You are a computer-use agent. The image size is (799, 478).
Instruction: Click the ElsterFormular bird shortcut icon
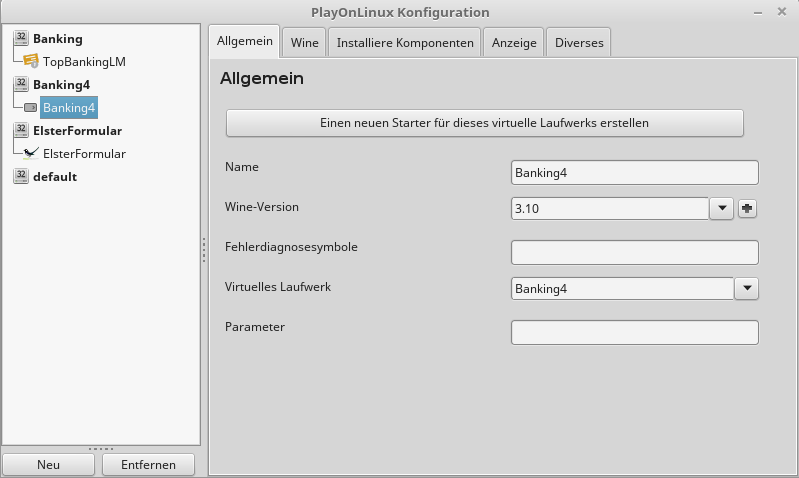pos(31,153)
